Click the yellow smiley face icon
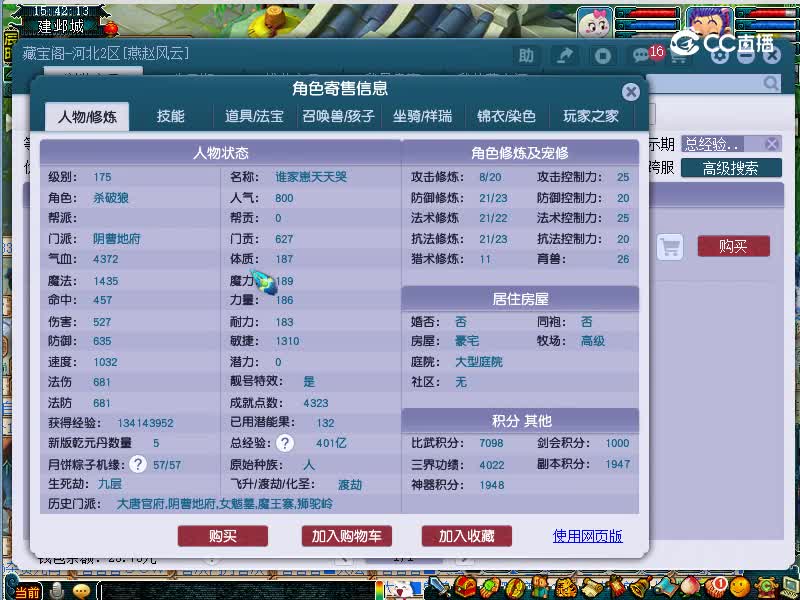 pyautogui.click(x=740, y=588)
